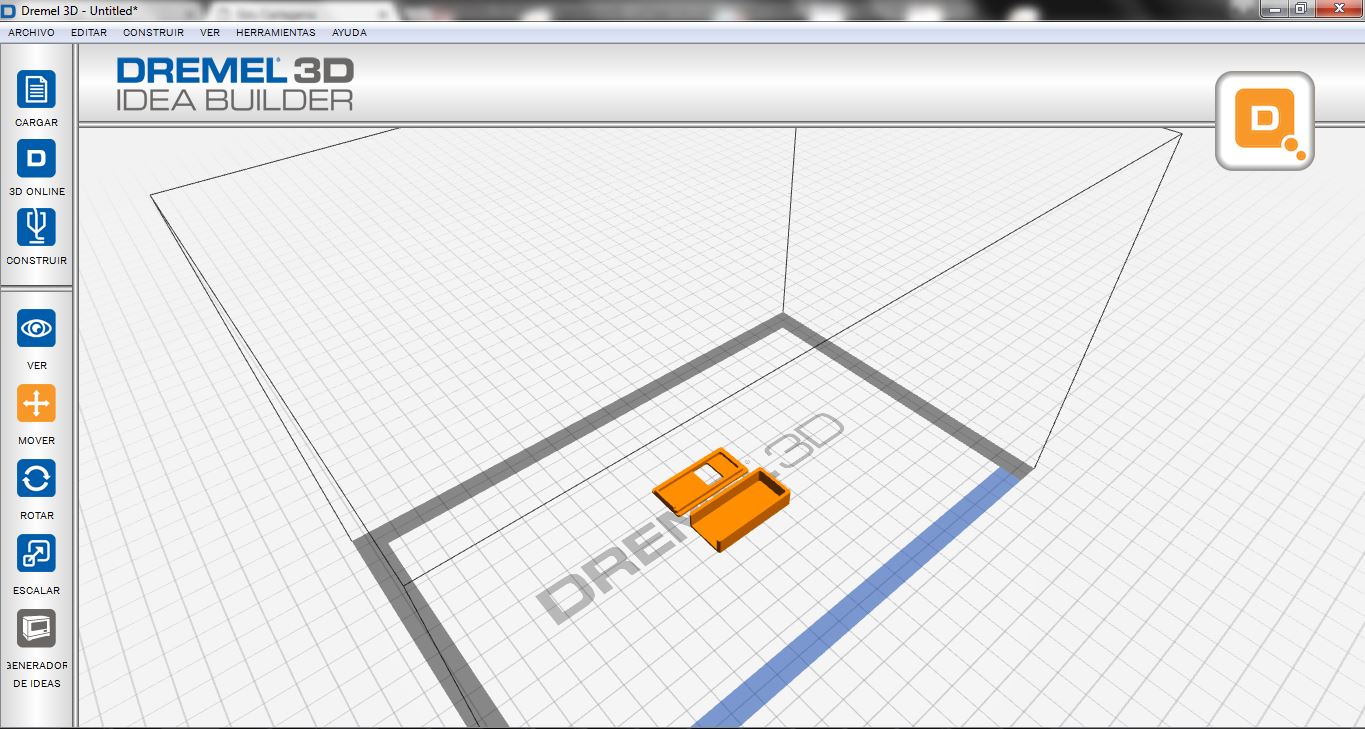1365x729 pixels.
Task: Activate the Mover move tool
Action: coord(36,403)
